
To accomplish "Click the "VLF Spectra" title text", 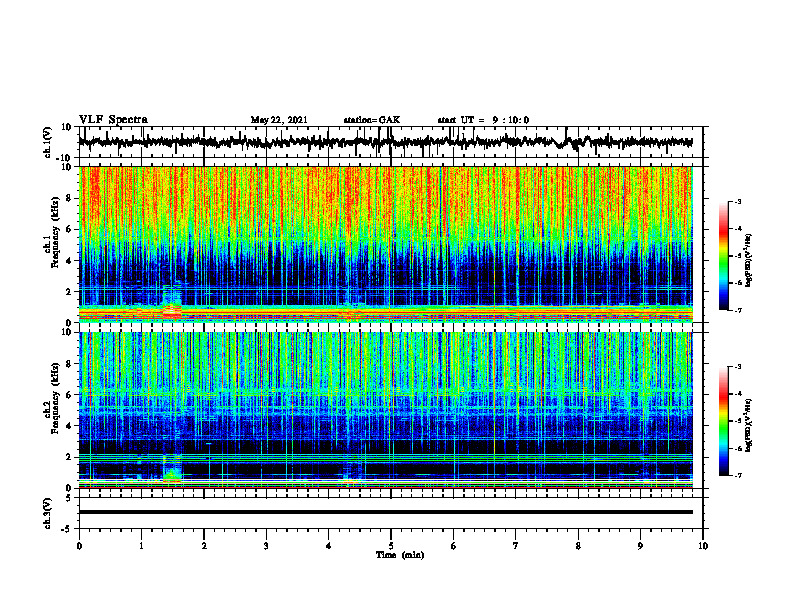I will point(113,120).
